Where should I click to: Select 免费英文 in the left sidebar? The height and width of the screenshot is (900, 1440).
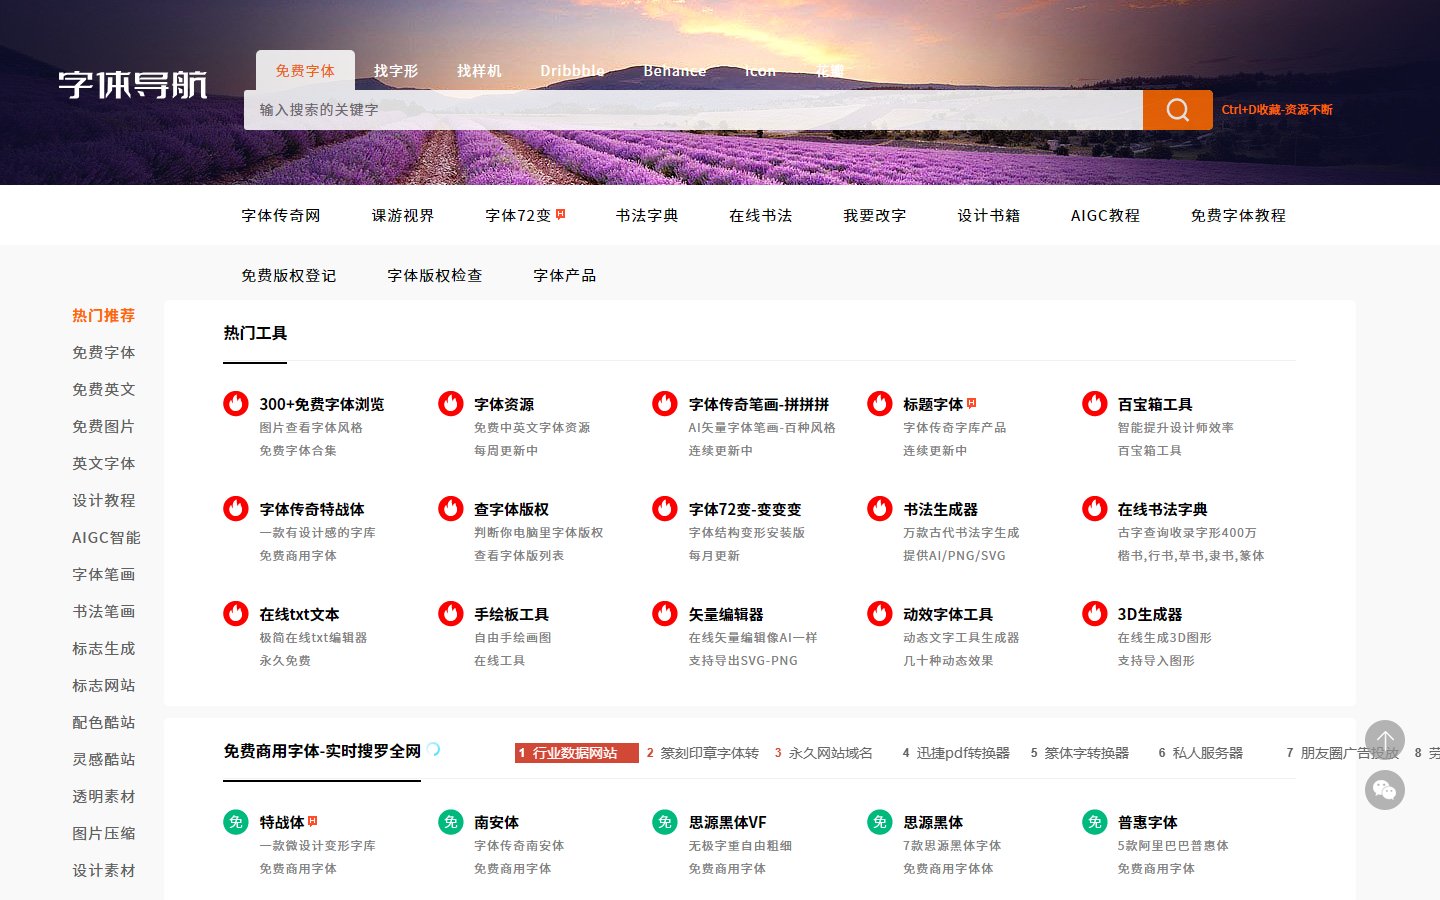pyautogui.click(x=104, y=389)
